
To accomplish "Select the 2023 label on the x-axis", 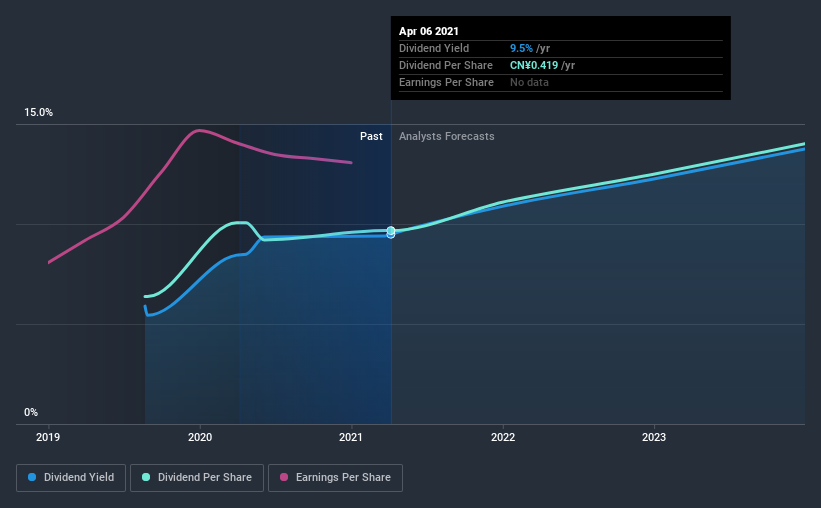I will tap(654, 437).
